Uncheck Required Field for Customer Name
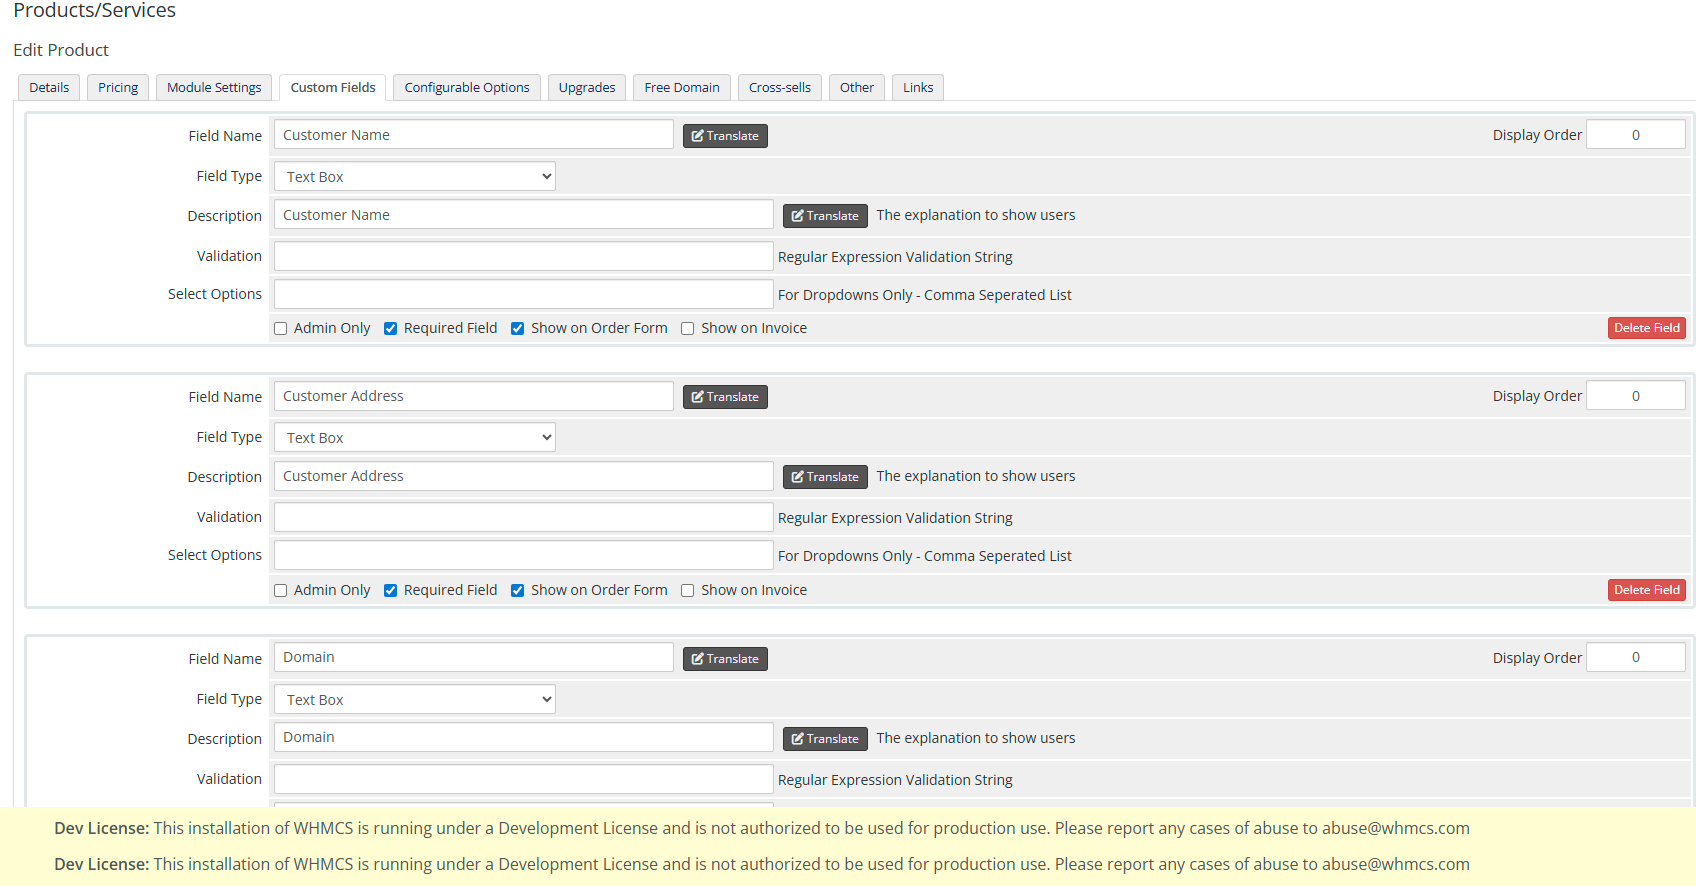The width and height of the screenshot is (1696, 886). [x=391, y=329]
